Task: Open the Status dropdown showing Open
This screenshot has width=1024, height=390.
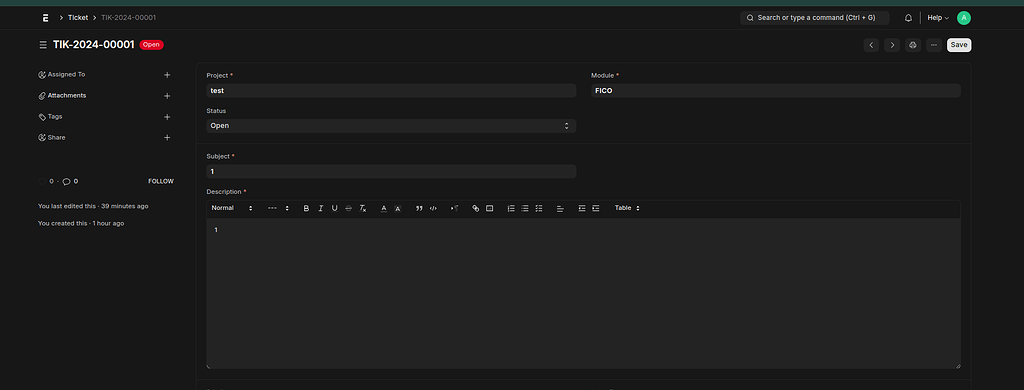Action: [x=391, y=125]
